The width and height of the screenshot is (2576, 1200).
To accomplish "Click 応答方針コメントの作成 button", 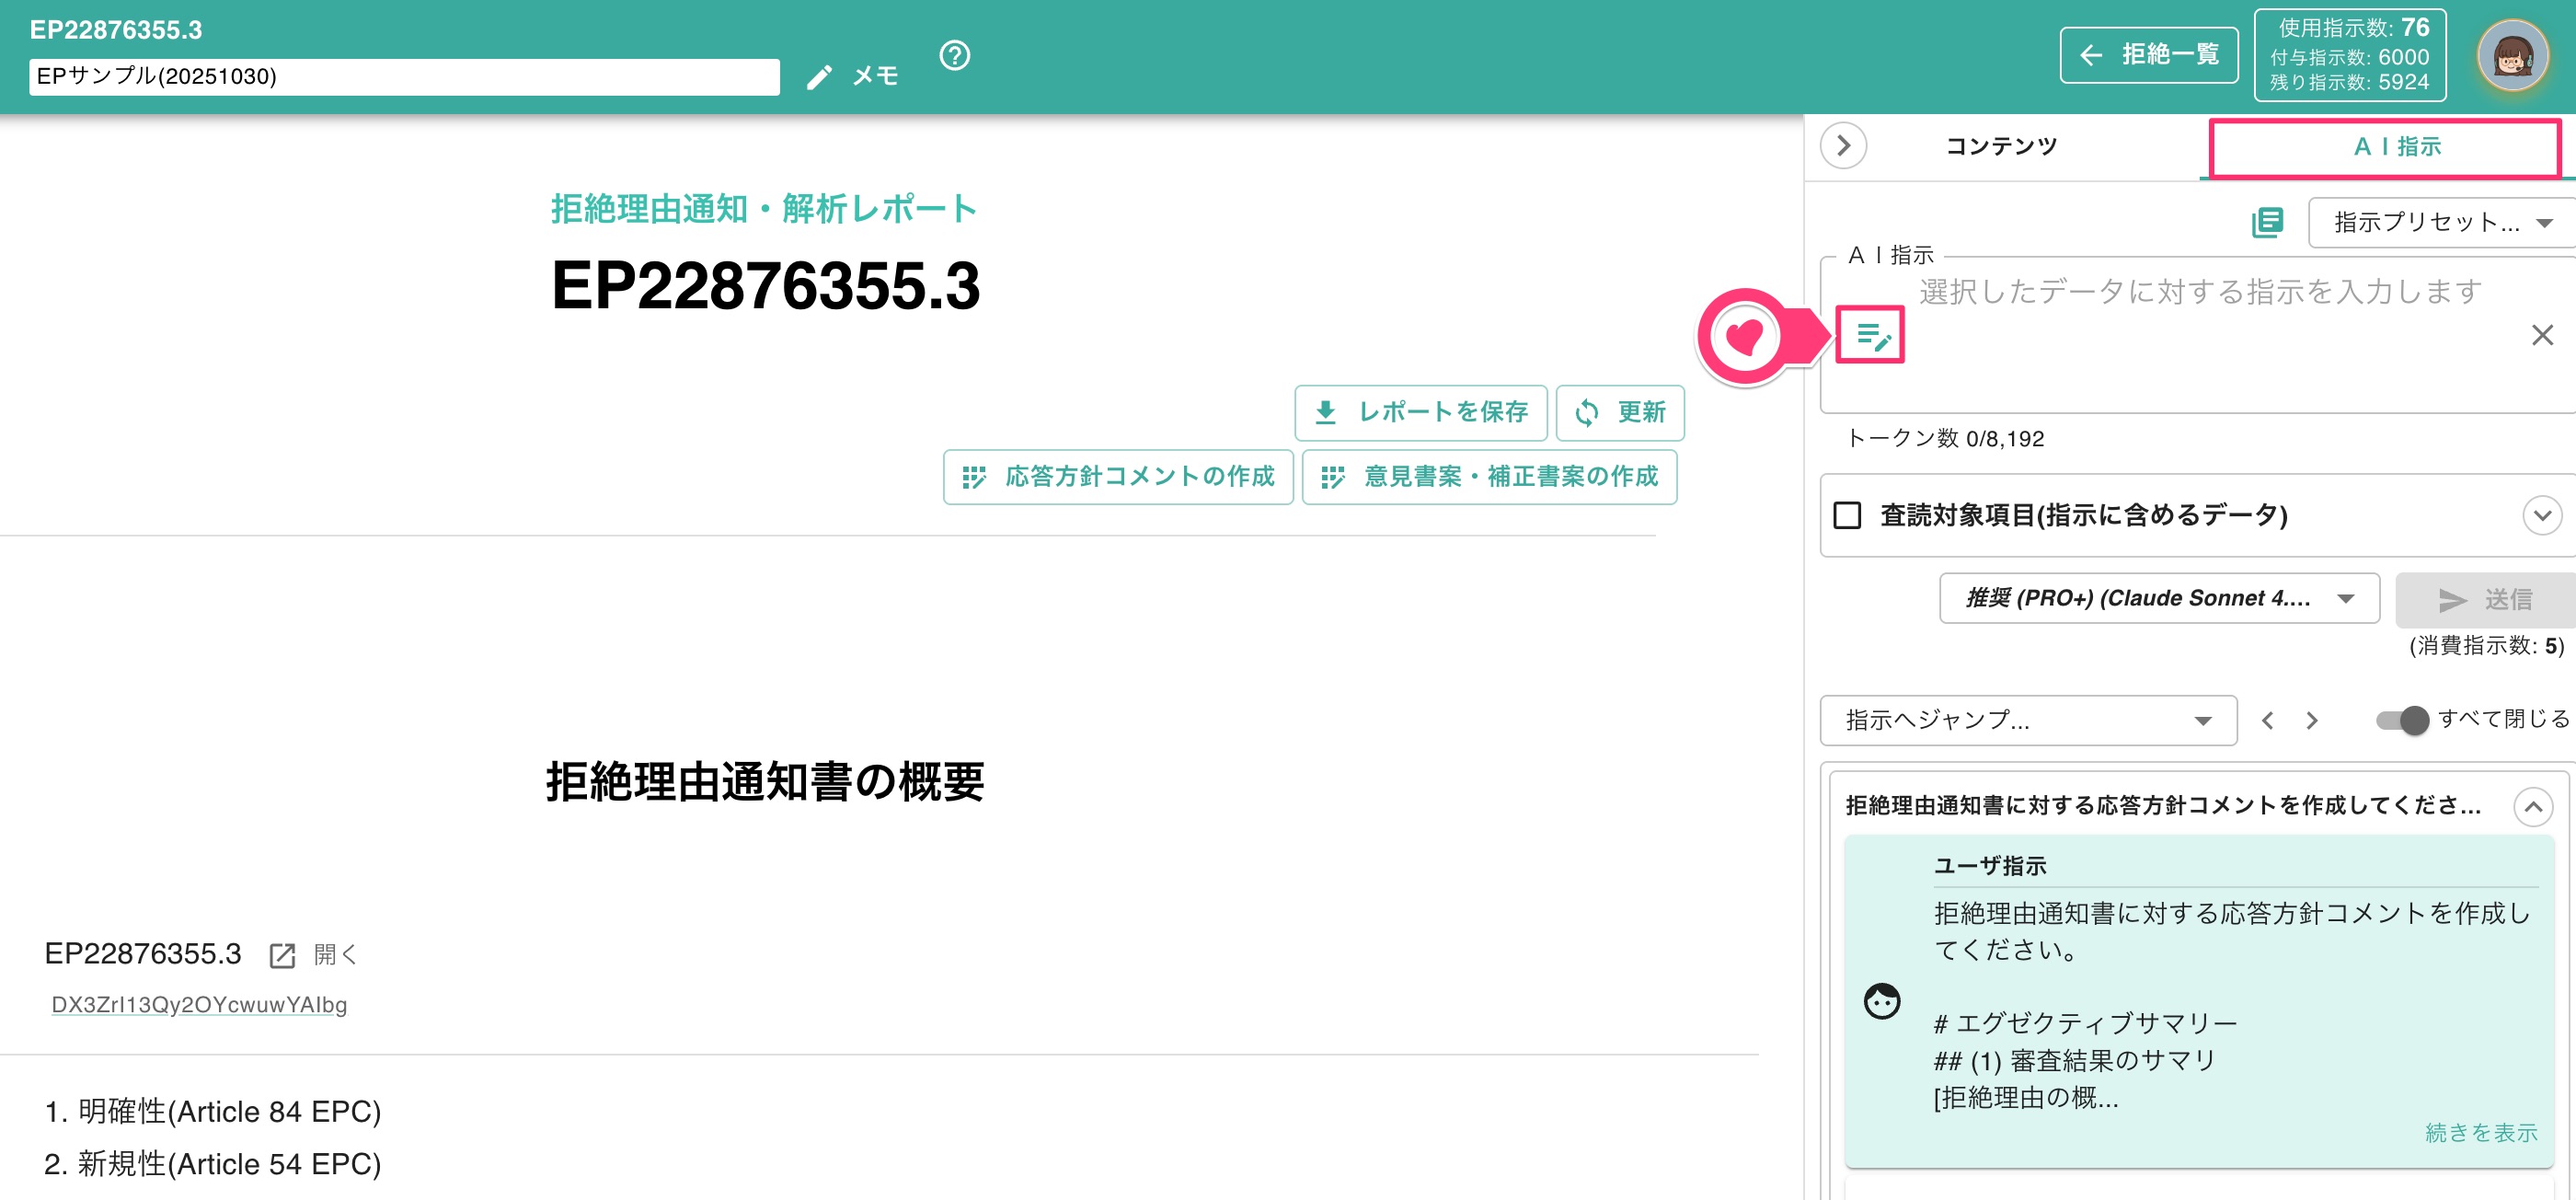I will tap(1118, 477).
